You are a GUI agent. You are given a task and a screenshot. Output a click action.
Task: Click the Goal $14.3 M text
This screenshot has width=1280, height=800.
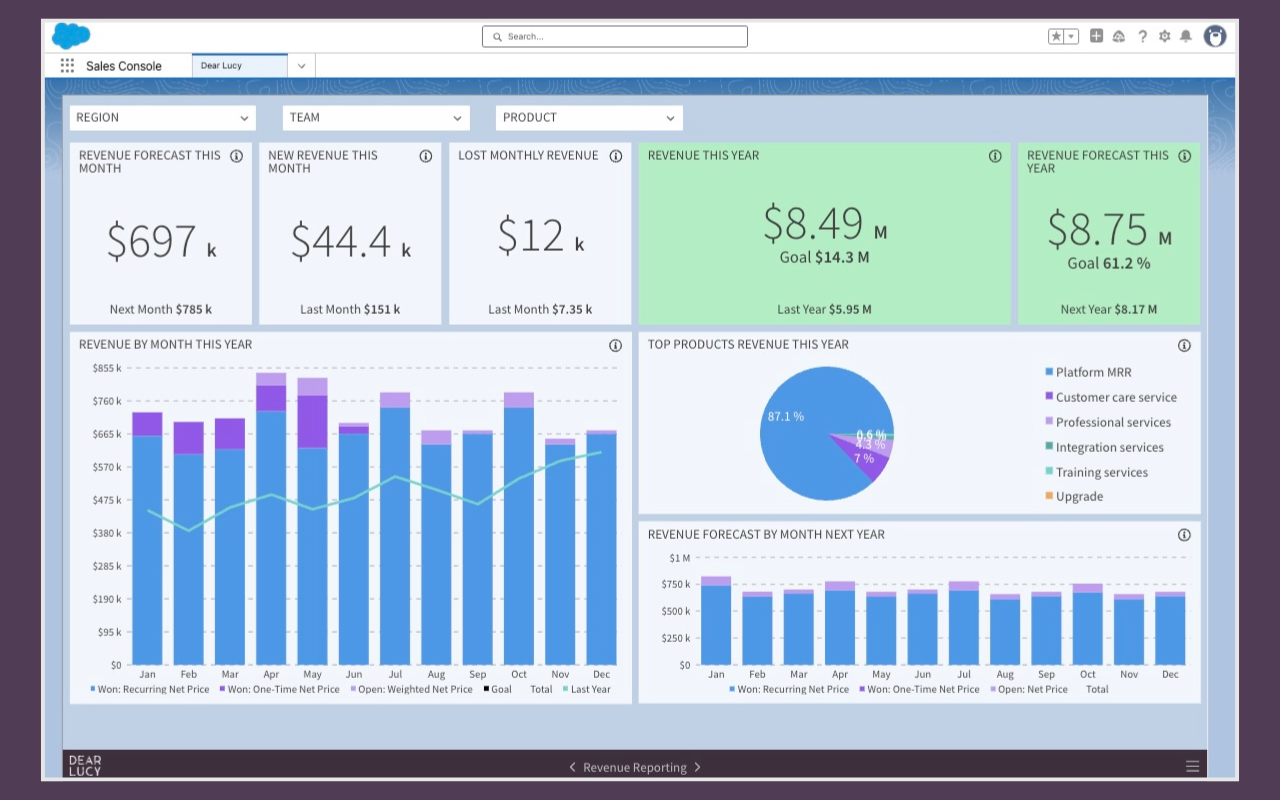coord(825,257)
